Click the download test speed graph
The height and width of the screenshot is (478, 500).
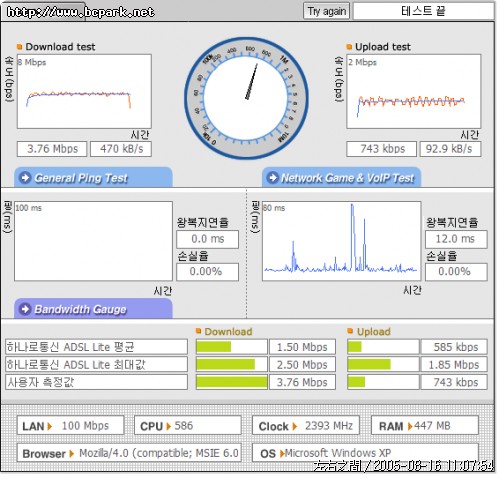84,91
